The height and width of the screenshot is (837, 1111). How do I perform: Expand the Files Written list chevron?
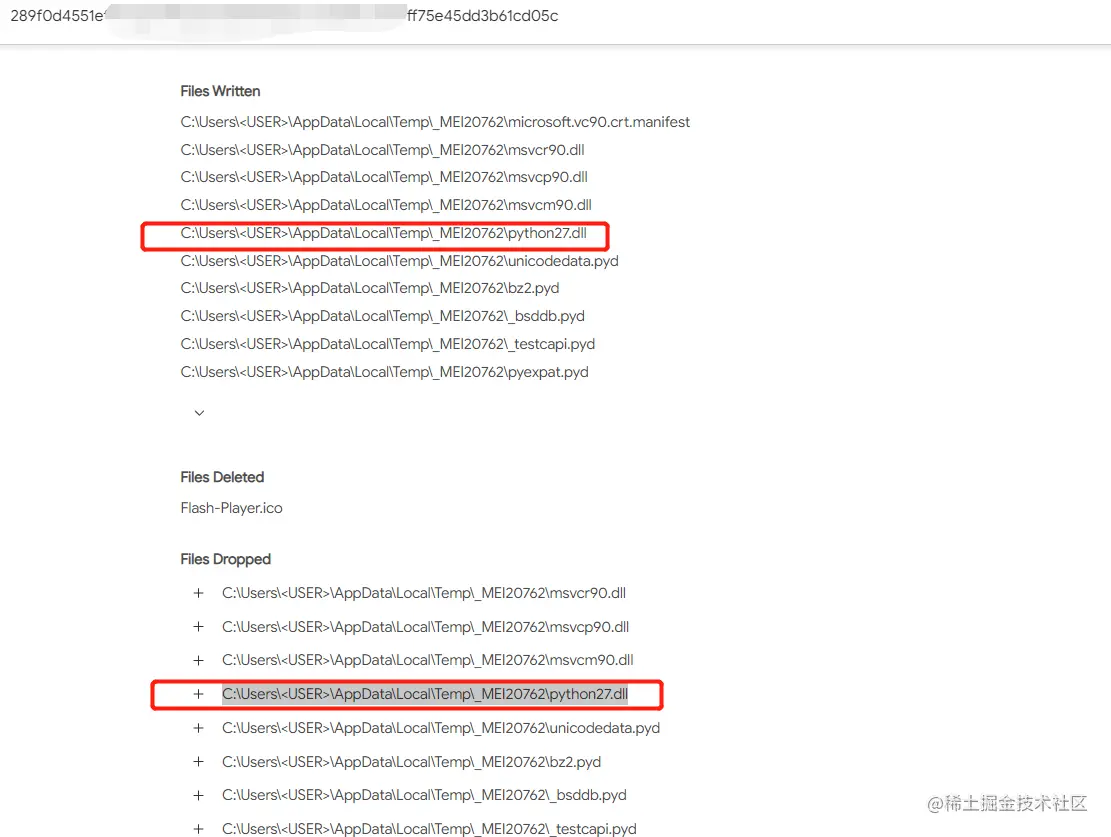(199, 413)
